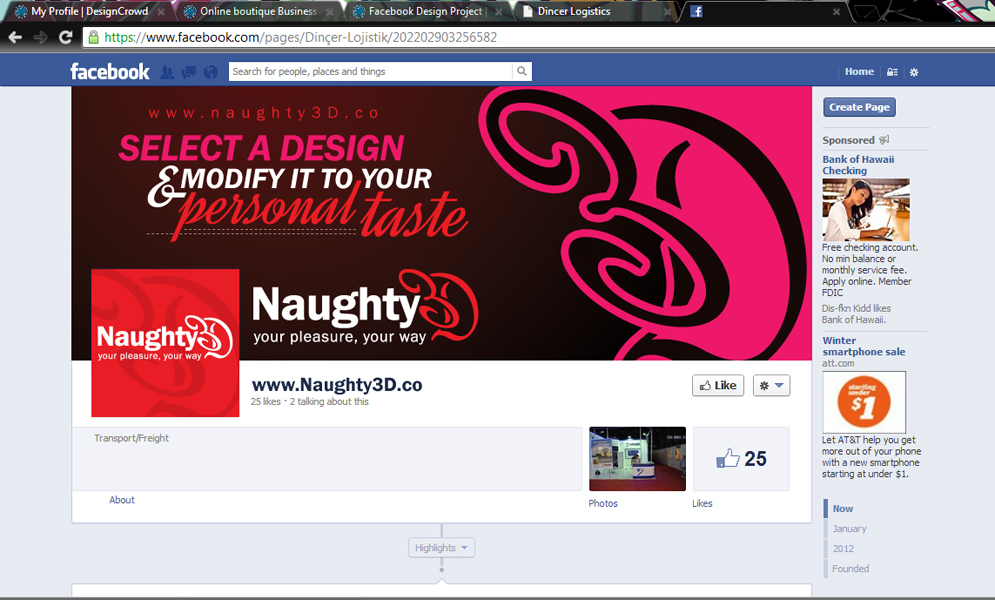Jump to Now on timeline

click(843, 509)
